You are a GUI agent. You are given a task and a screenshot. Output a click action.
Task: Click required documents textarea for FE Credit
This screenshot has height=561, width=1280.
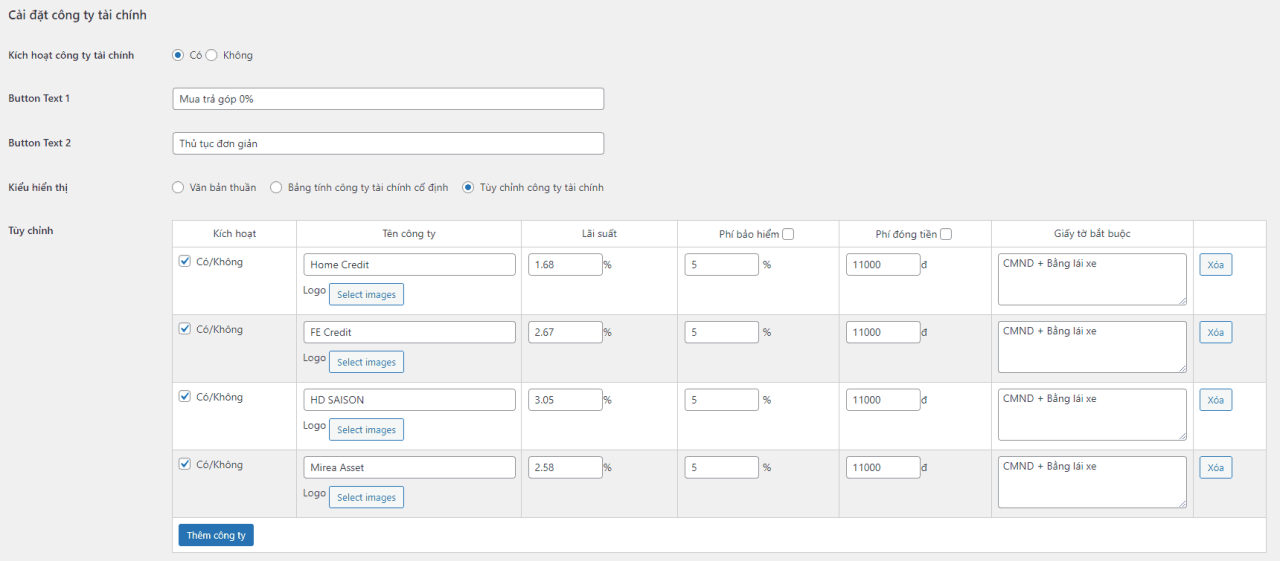coord(1092,346)
